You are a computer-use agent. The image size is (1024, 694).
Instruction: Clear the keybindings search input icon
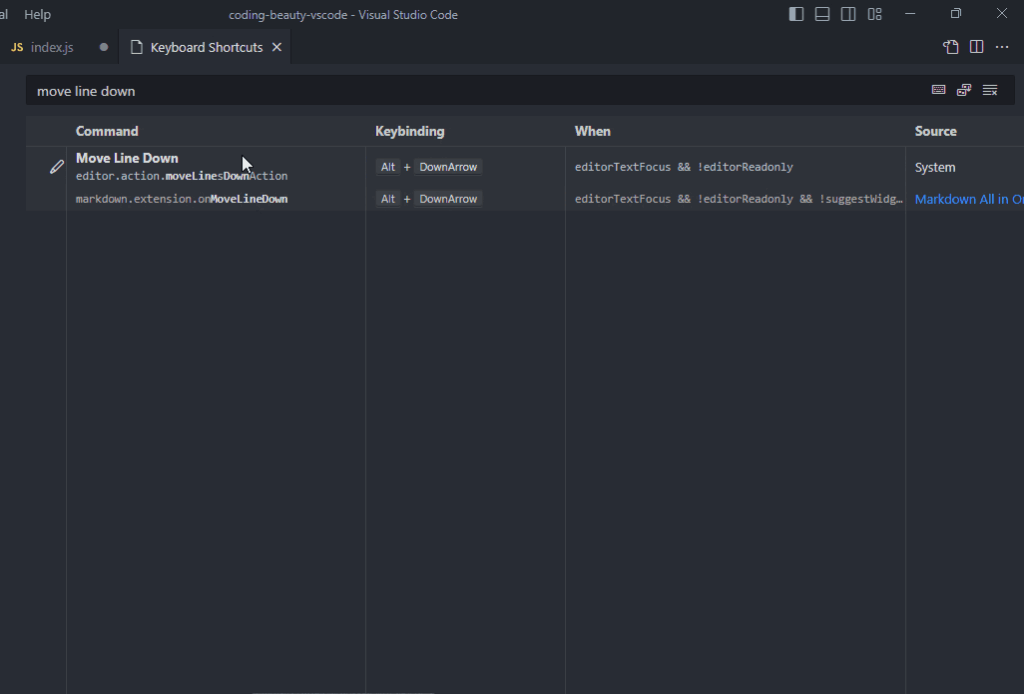[x=990, y=90]
